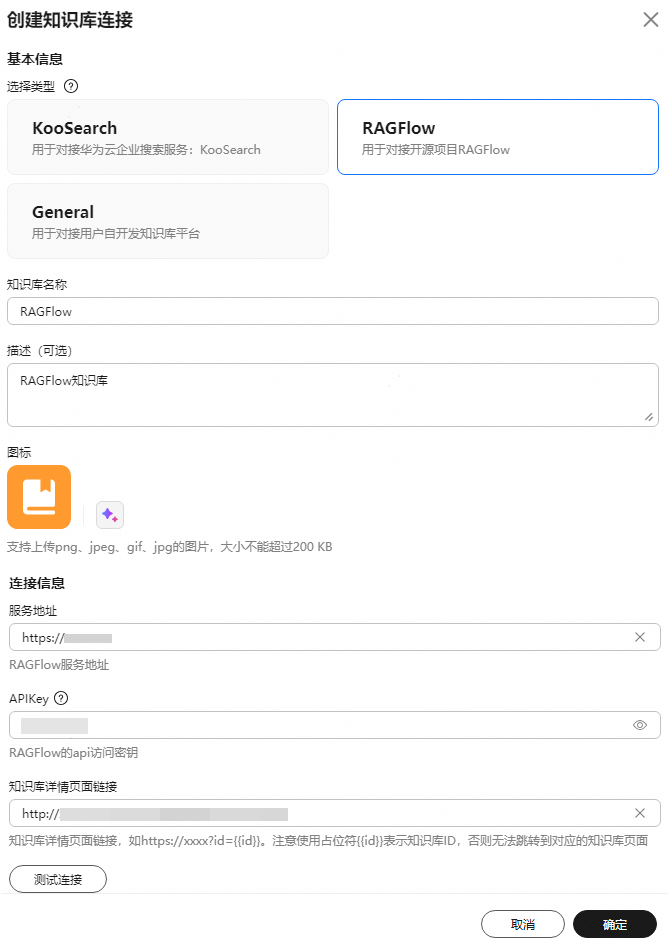
Task: Select the RAGFlow type card
Action: click(x=497, y=137)
